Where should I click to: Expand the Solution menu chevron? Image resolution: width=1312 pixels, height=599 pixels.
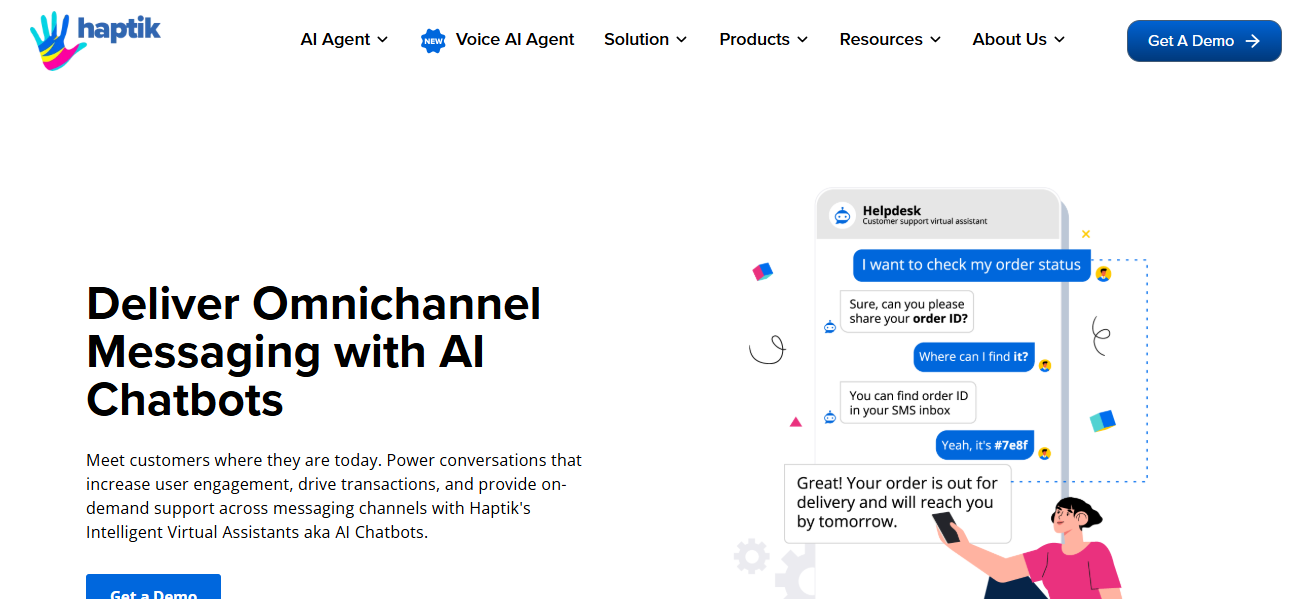pos(682,40)
